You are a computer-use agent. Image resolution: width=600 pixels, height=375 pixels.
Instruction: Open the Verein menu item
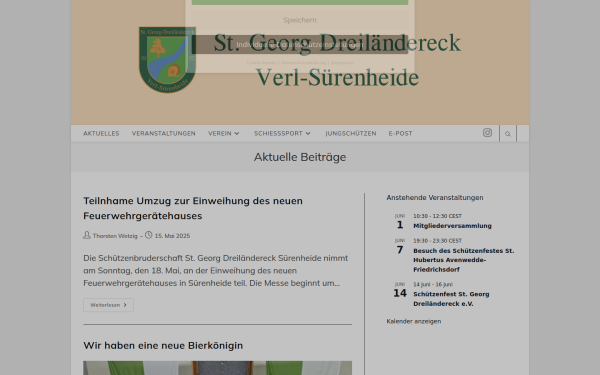pos(220,134)
